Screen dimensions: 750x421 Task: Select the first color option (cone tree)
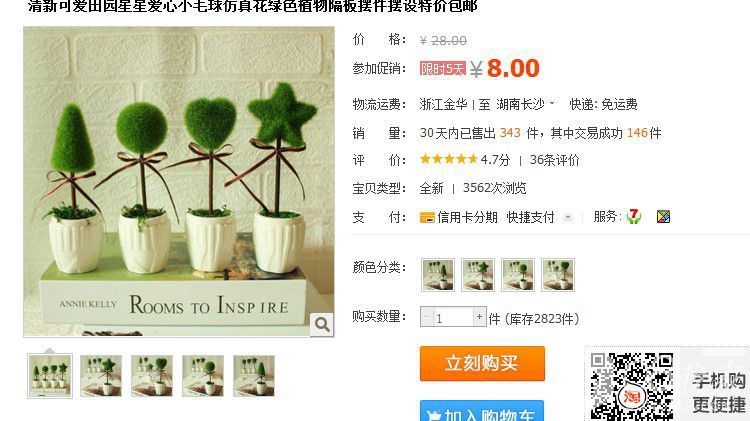(438, 275)
